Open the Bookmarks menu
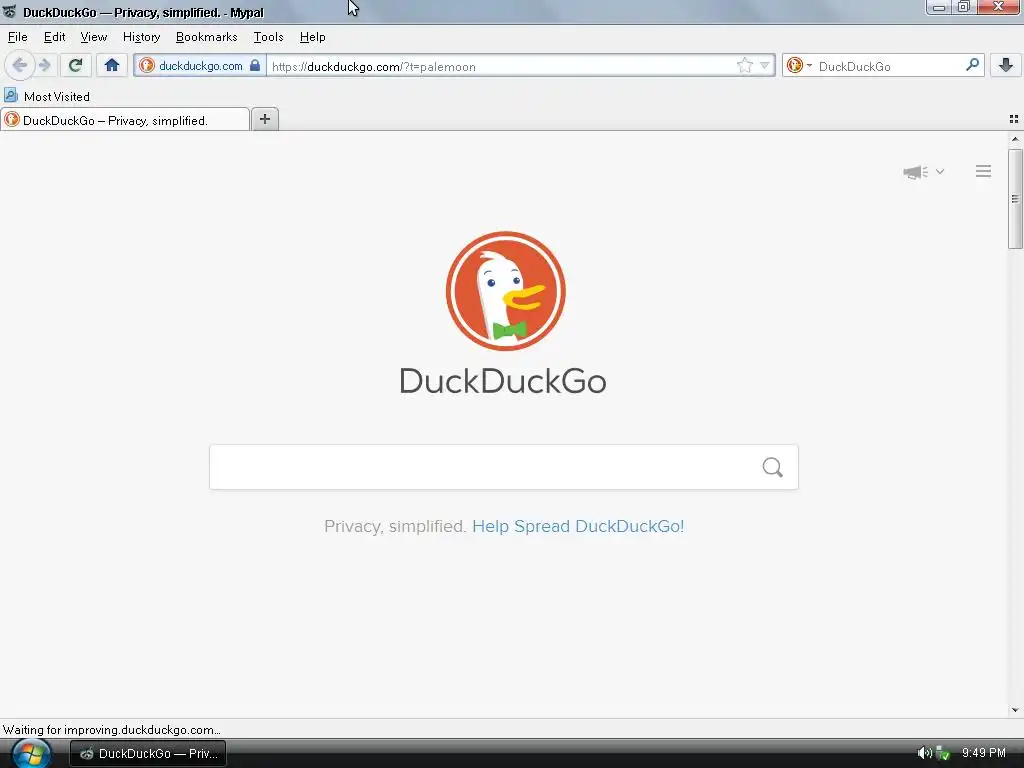The height and width of the screenshot is (768, 1024). click(x=206, y=37)
